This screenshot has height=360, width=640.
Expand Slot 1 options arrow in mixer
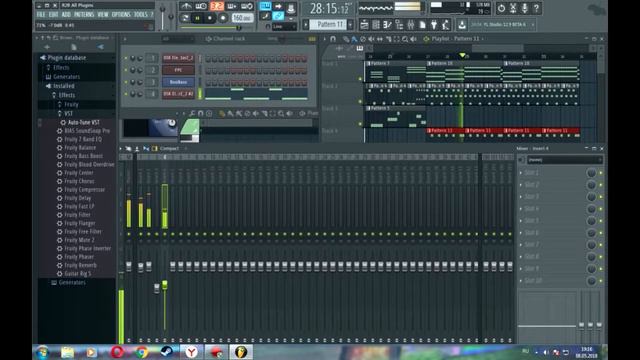[x=521, y=173]
